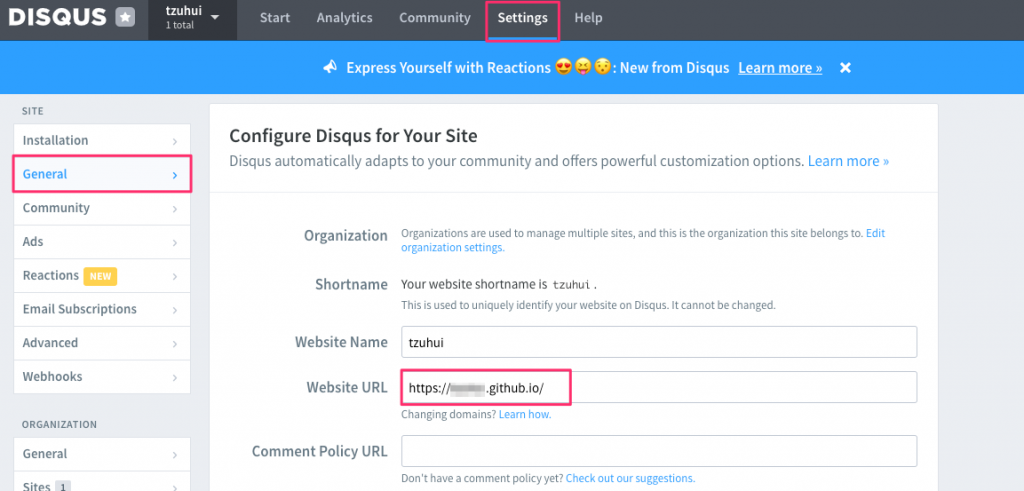Viewport: 1024px width, 491px height.
Task: Open General under Organization section
Action: coord(102,454)
